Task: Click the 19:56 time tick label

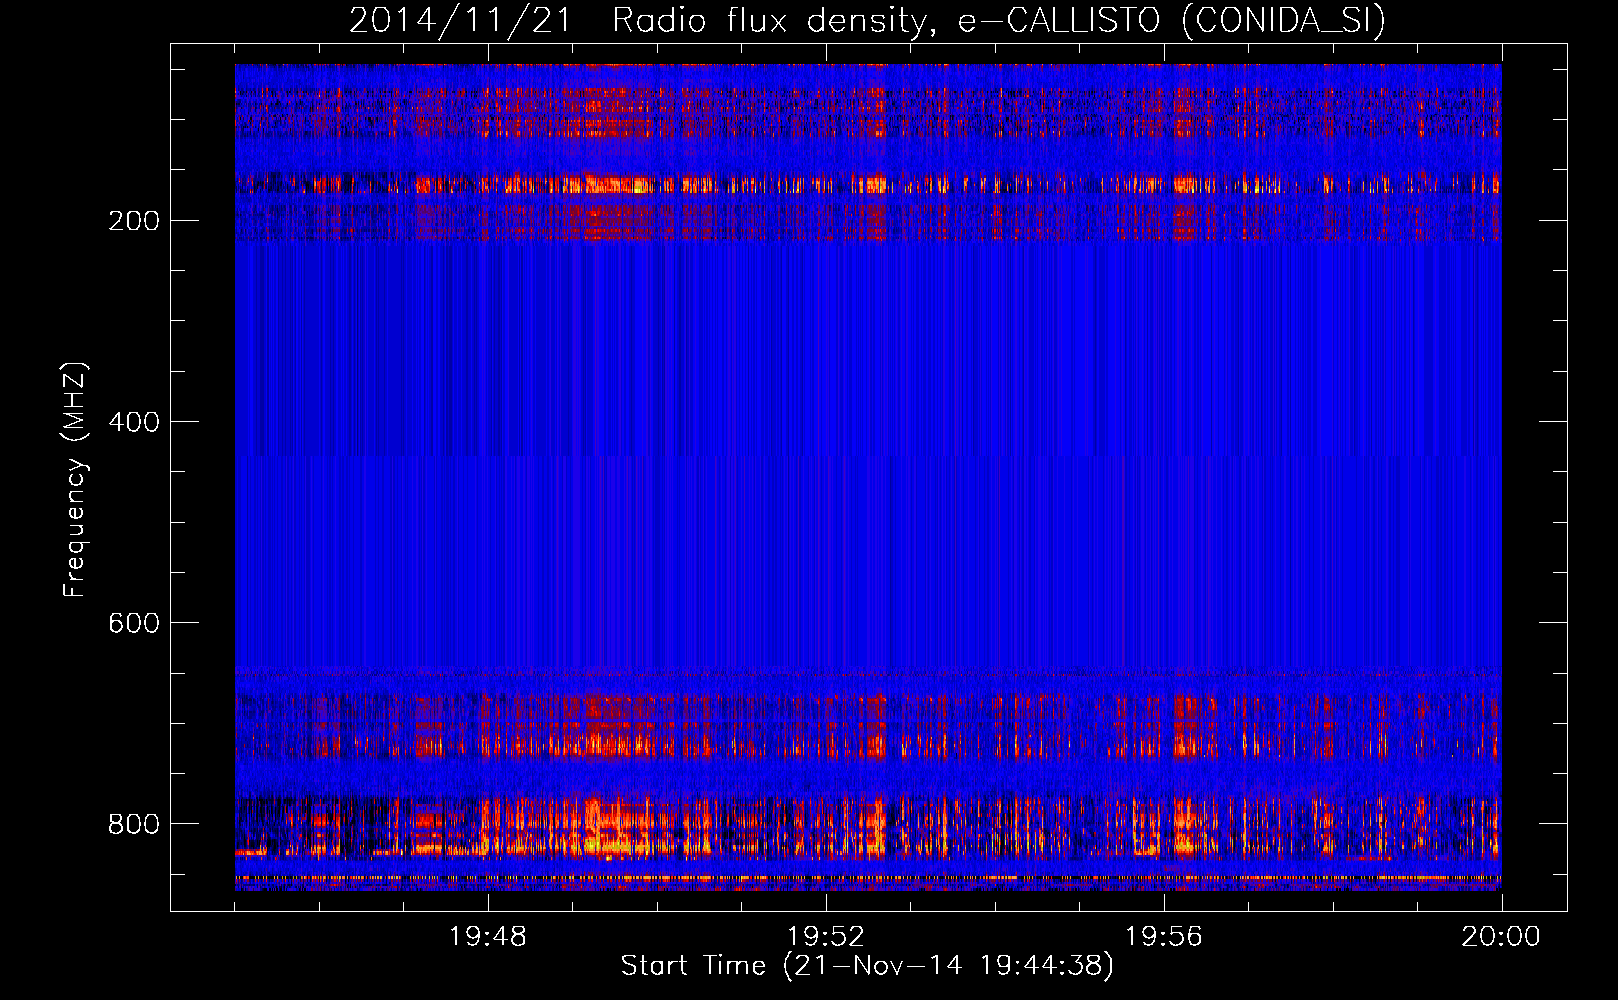Action: point(1164,936)
